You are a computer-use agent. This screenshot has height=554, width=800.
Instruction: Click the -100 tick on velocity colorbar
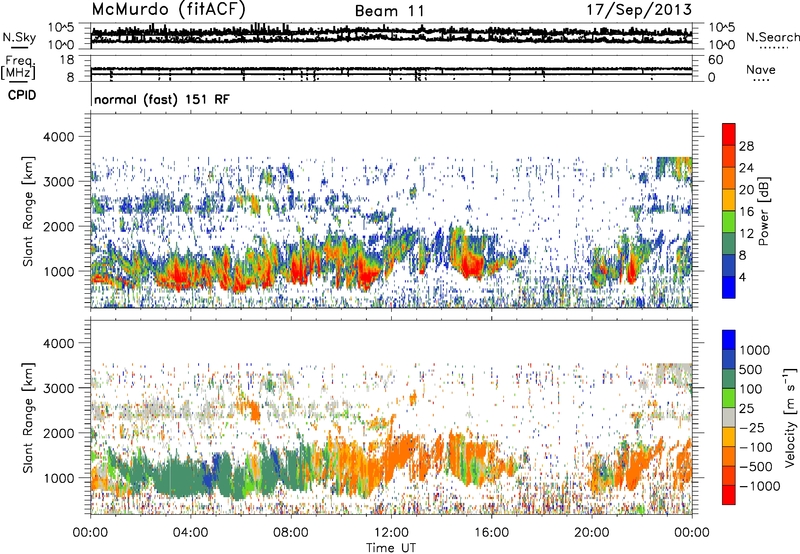tap(755, 447)
